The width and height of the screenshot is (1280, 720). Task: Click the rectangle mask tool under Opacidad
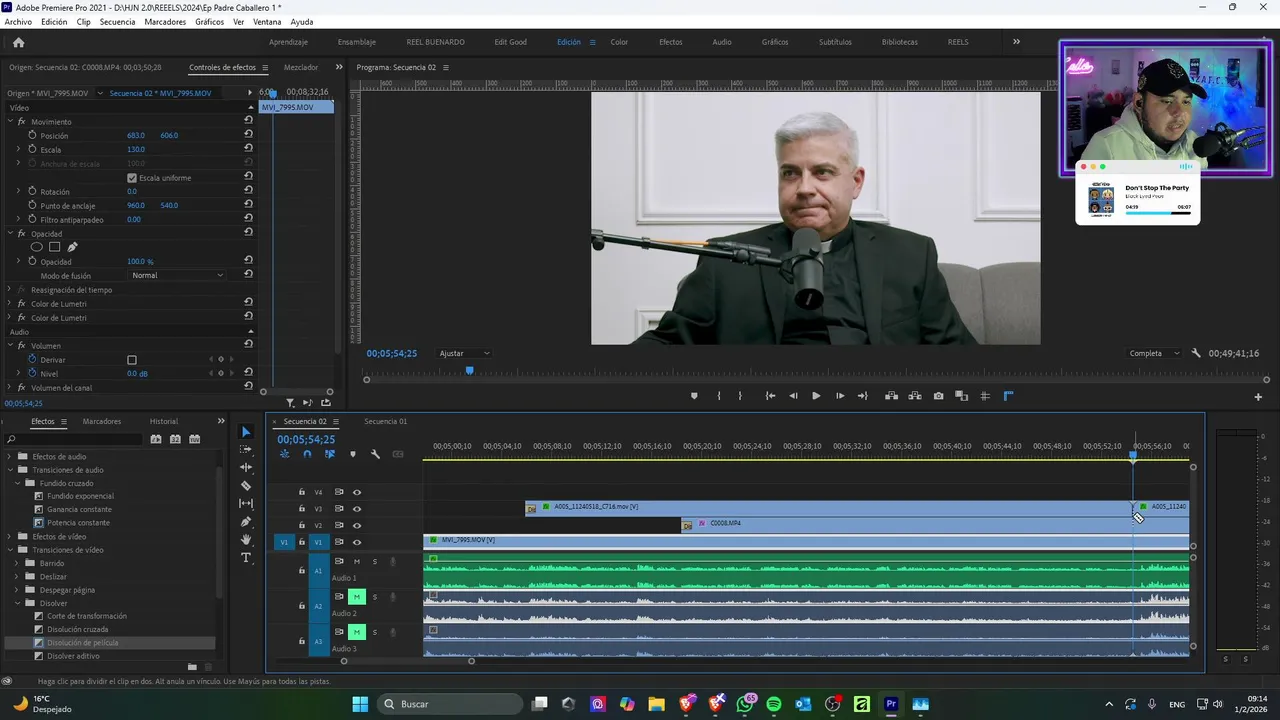point(54,247)
